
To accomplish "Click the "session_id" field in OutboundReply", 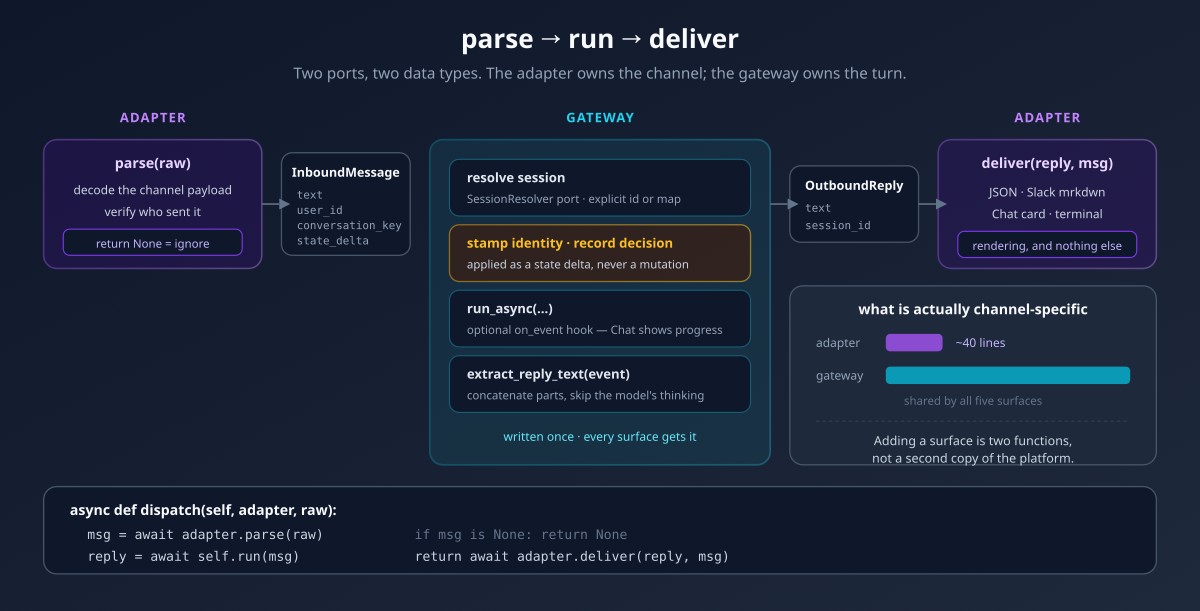I will [838, 225].
